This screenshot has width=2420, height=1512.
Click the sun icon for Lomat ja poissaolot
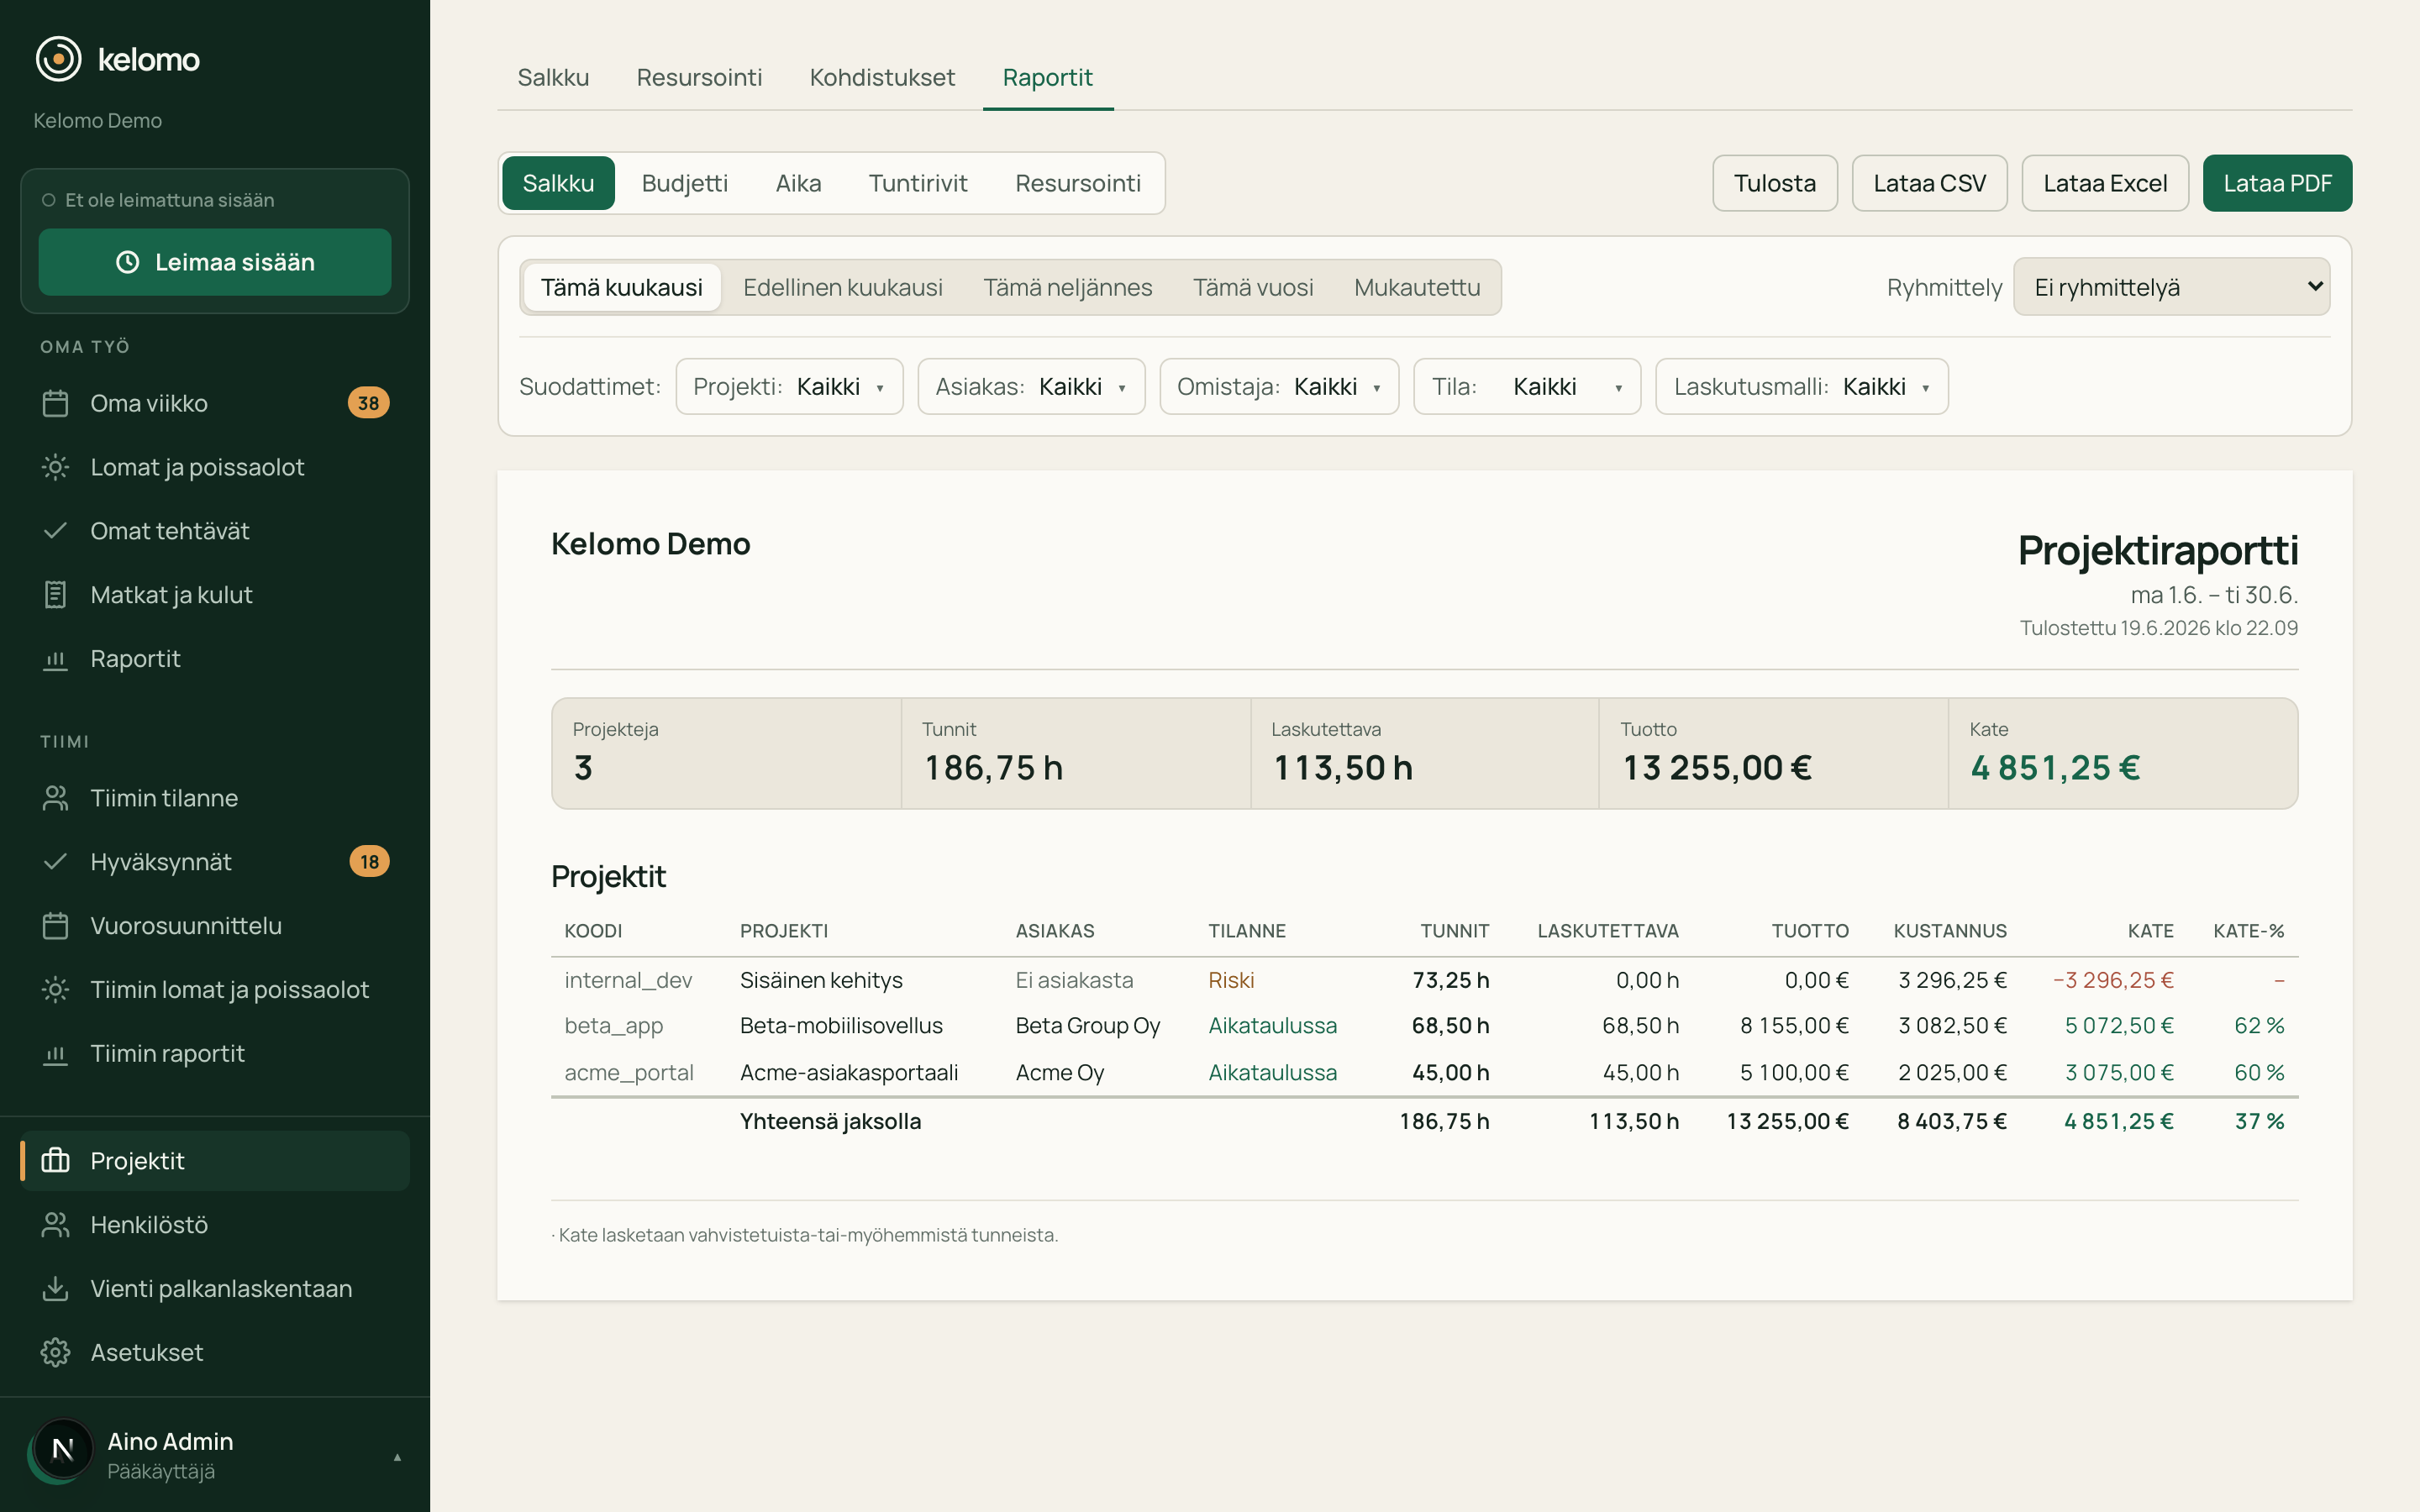pyautogui.click(x=55, y=467)
